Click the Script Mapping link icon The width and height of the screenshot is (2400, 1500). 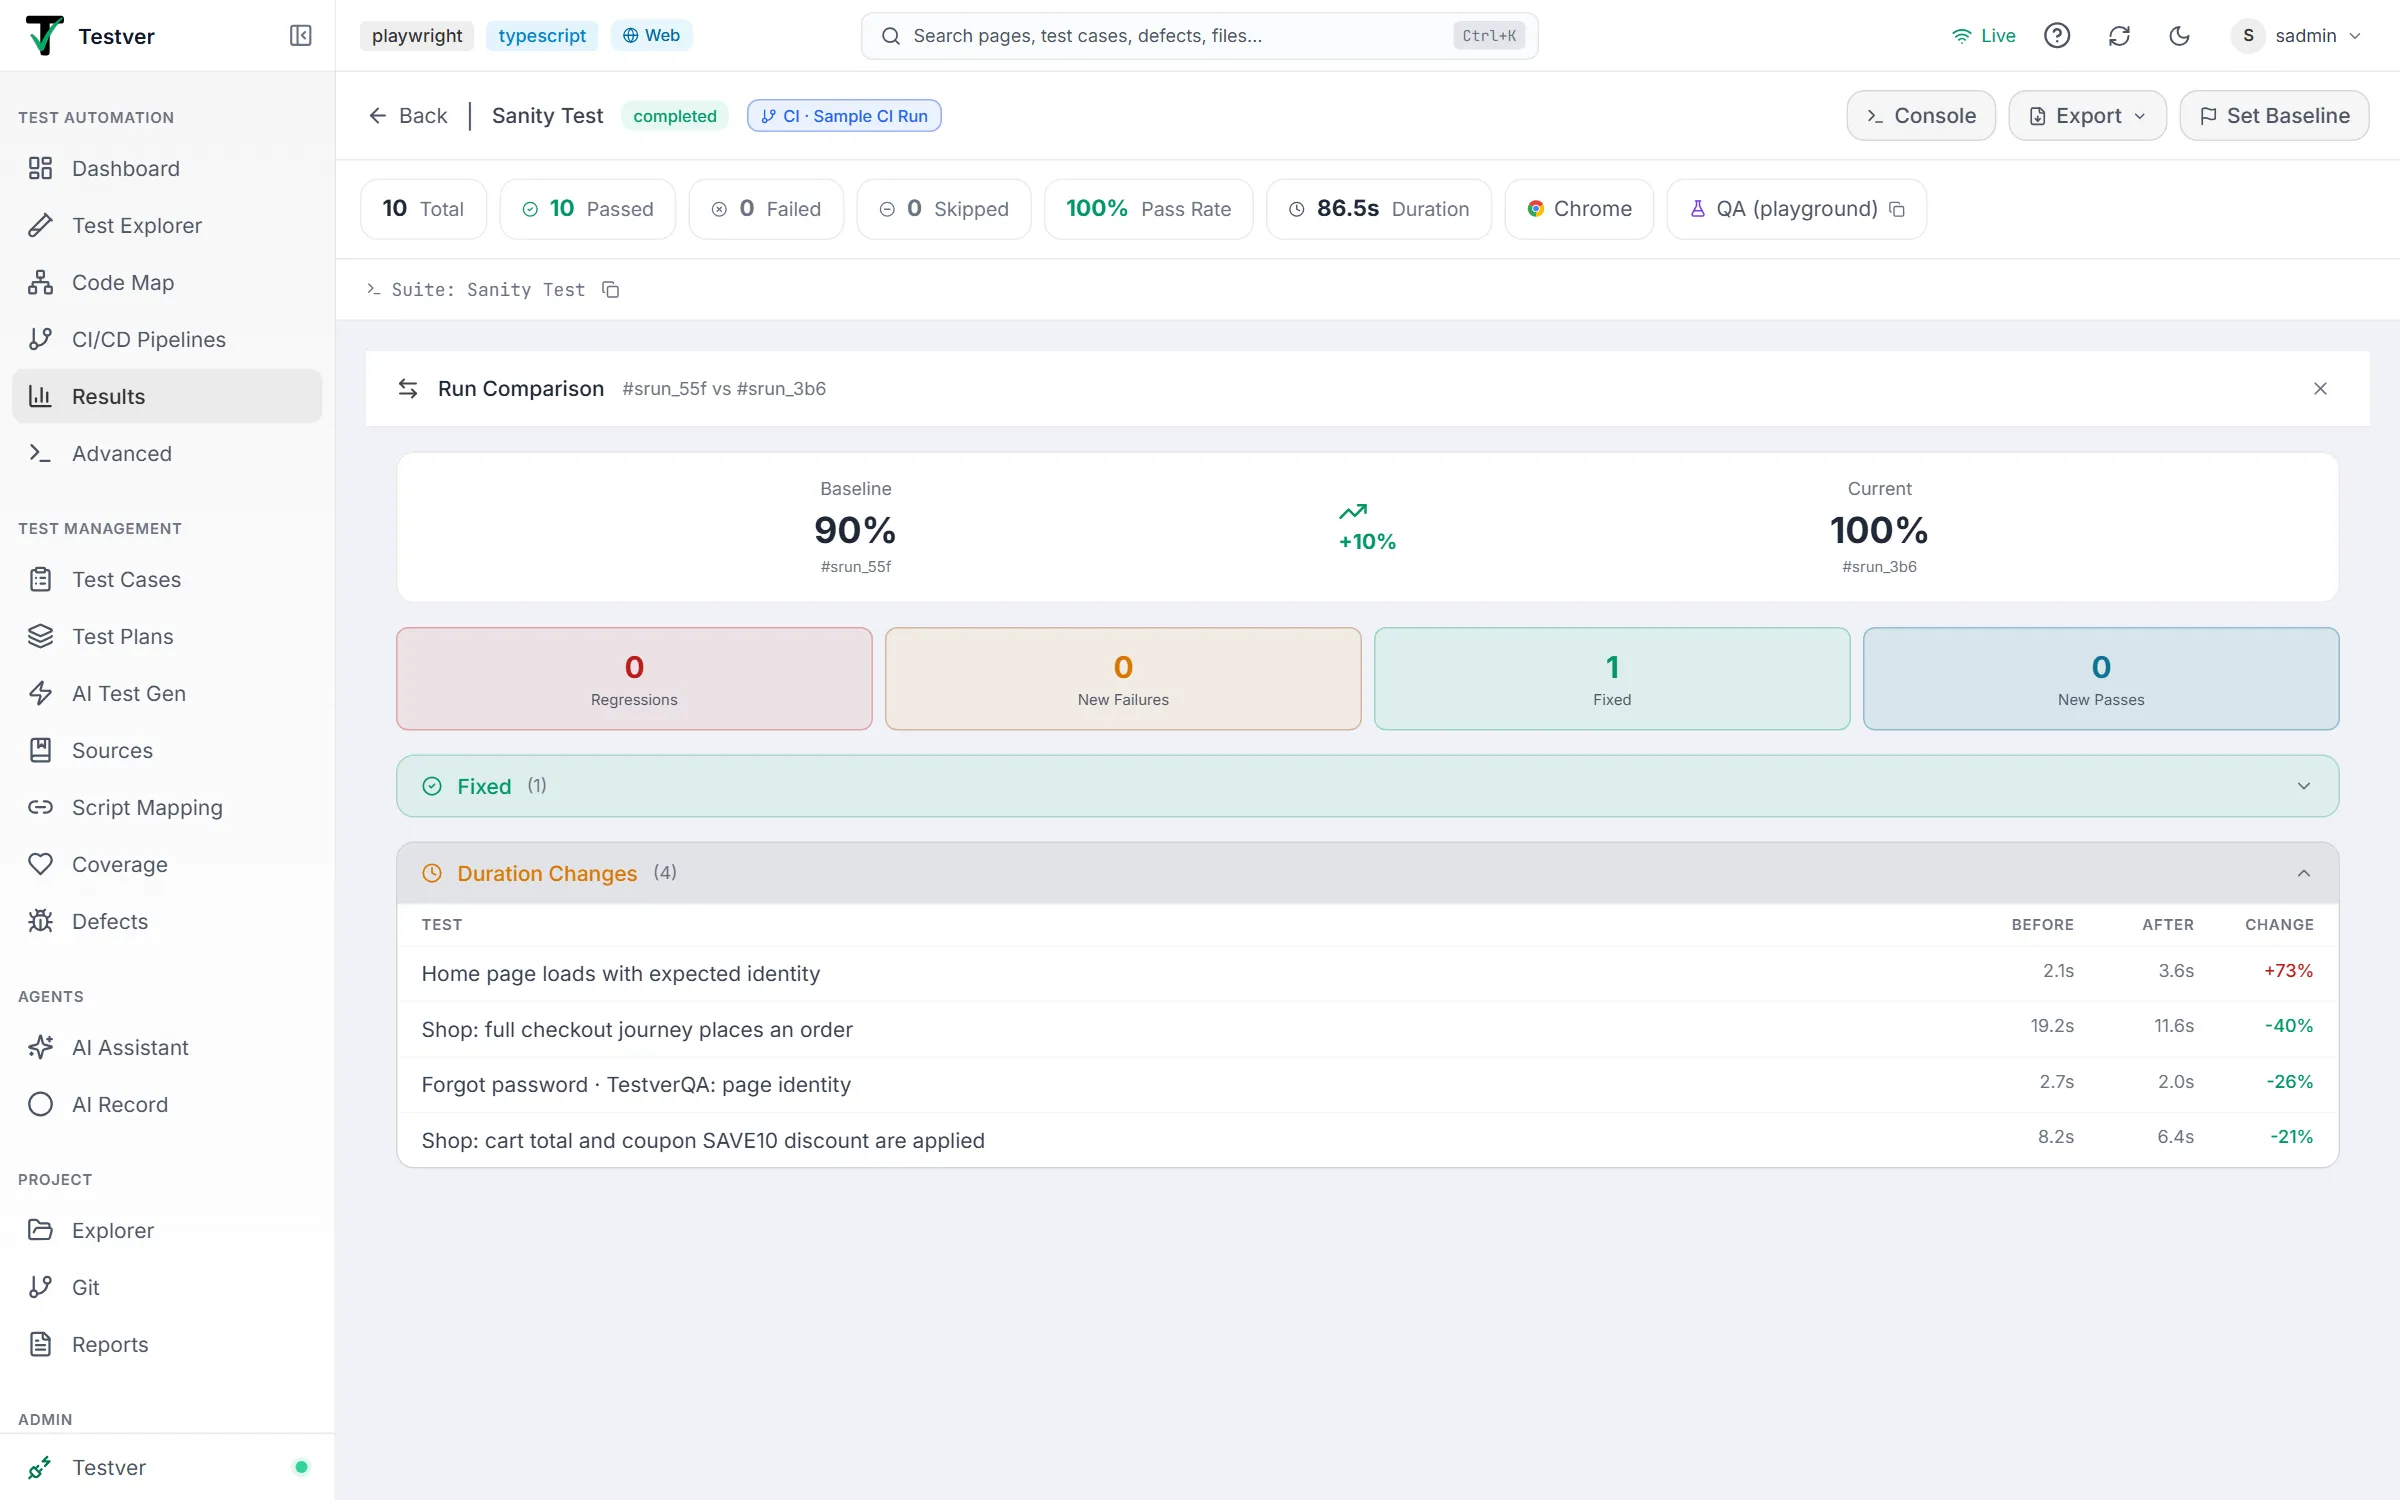point(40,808)
